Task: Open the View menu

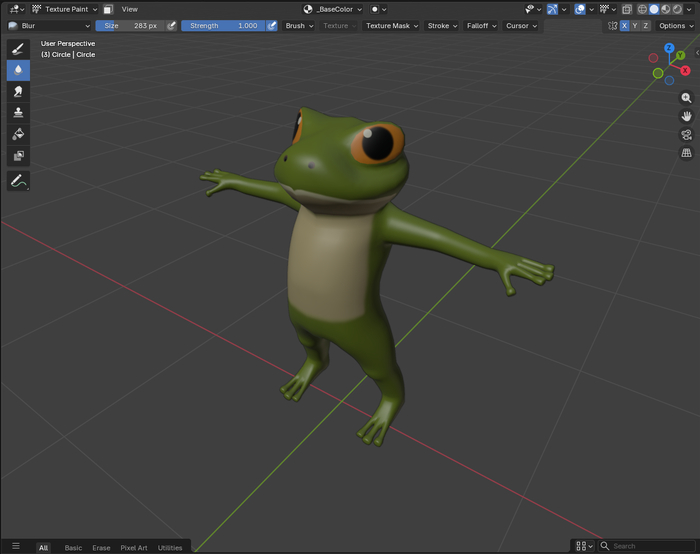Action: click(x=130, y=9)
